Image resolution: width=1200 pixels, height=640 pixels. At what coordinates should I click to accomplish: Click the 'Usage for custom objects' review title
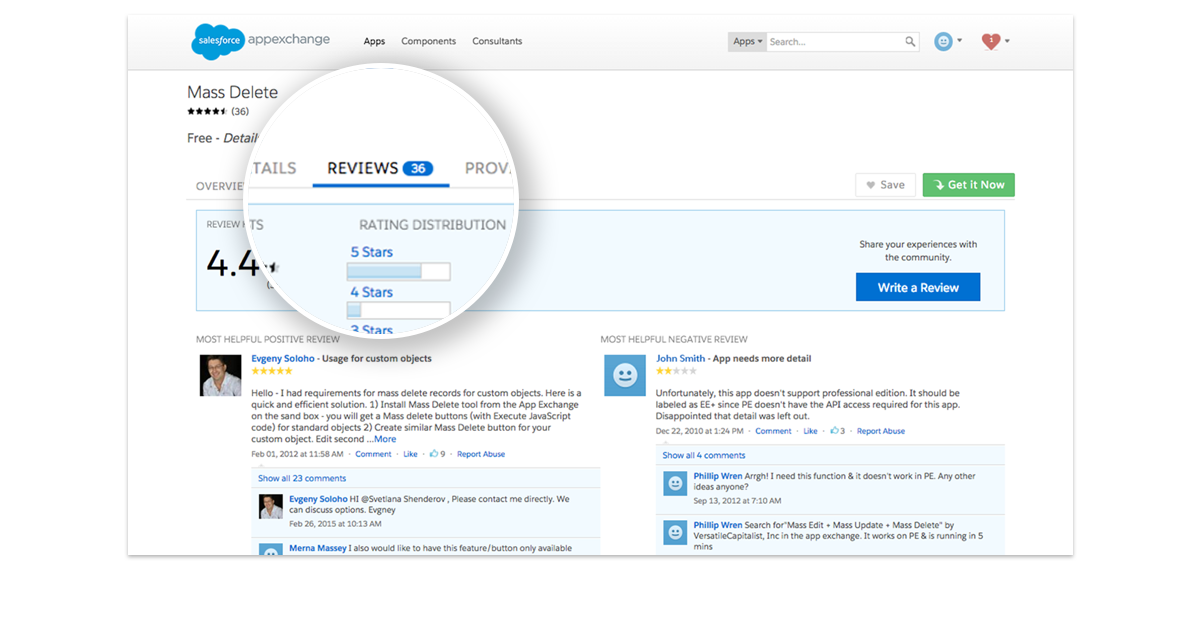click(x=377, y=358)
